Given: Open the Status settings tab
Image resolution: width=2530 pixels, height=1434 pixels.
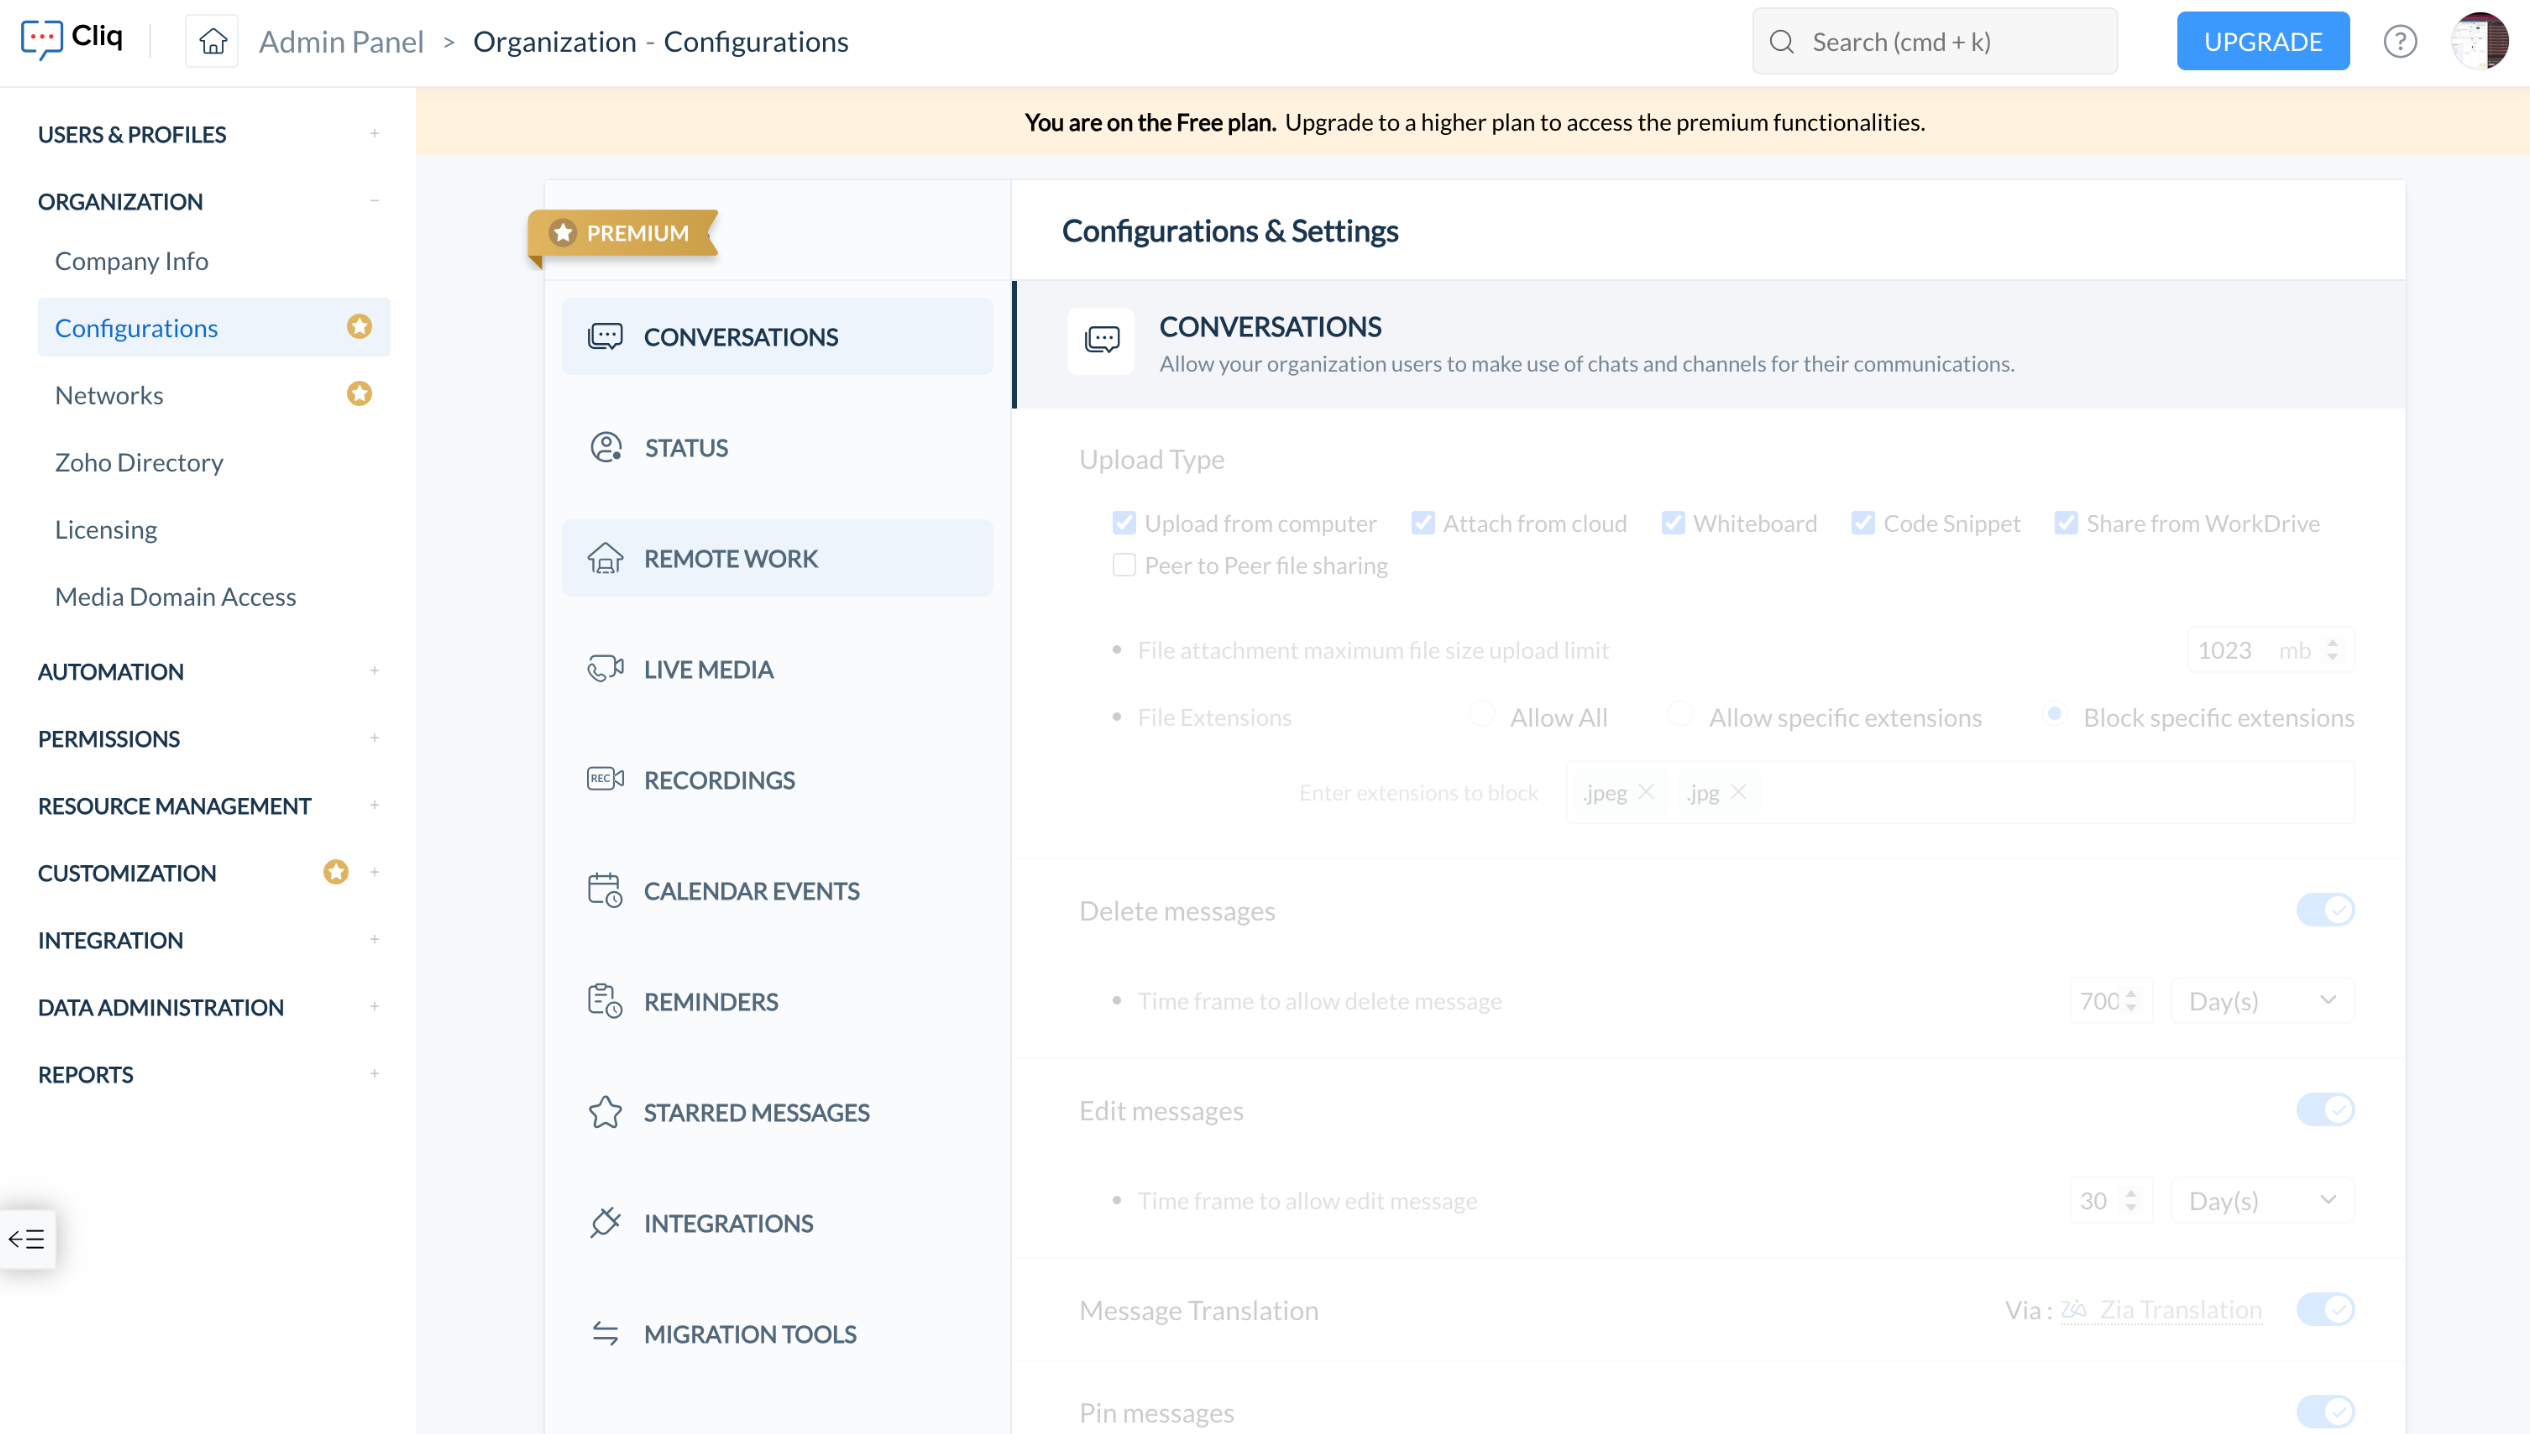Looking at the screenshot, I should tap(686, 447).
